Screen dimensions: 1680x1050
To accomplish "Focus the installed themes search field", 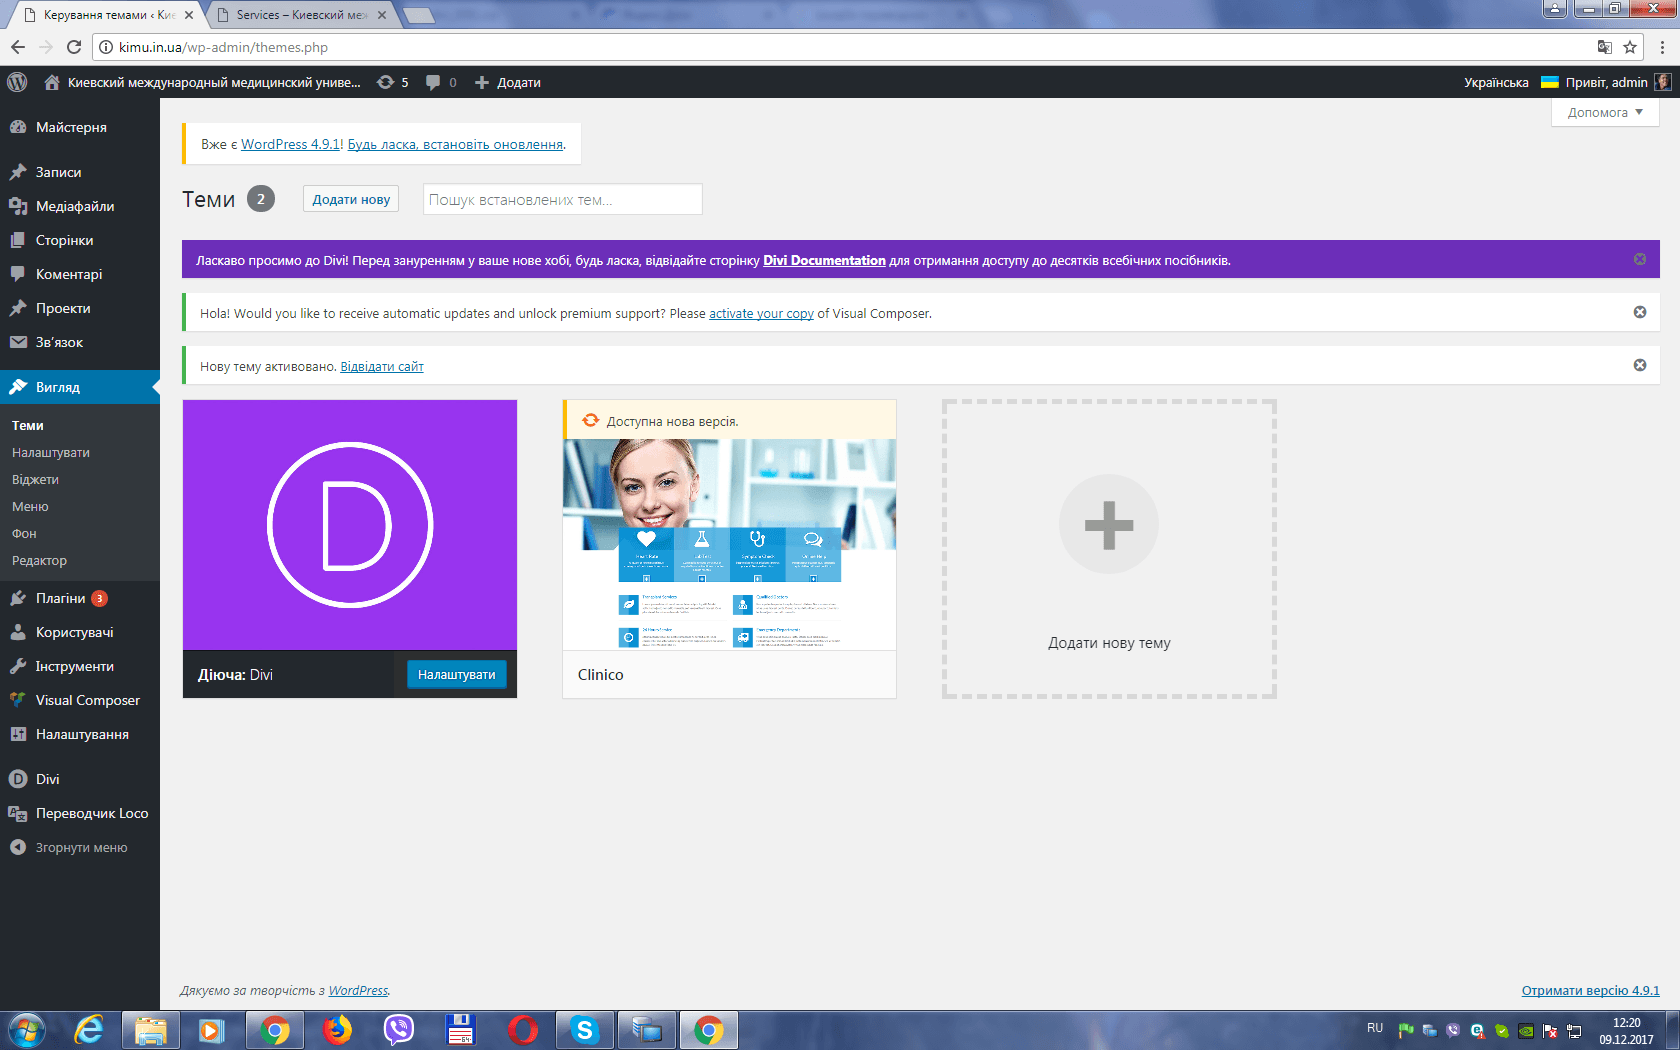I will click(x=563, y=199).
